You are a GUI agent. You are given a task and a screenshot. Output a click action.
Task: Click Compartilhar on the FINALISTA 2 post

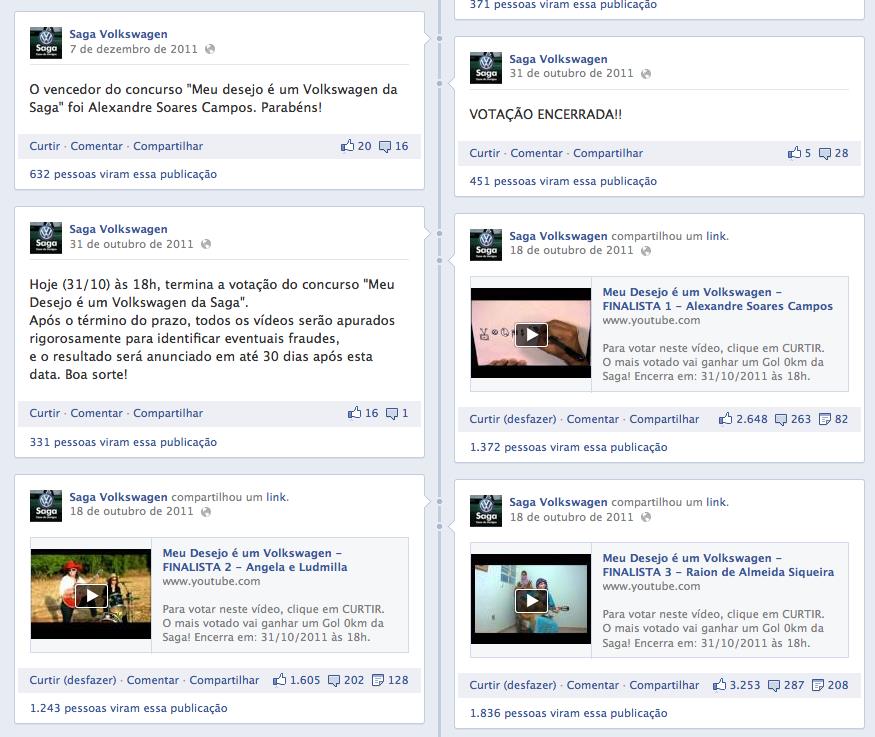pyautogui.click(x=224, y=680)
